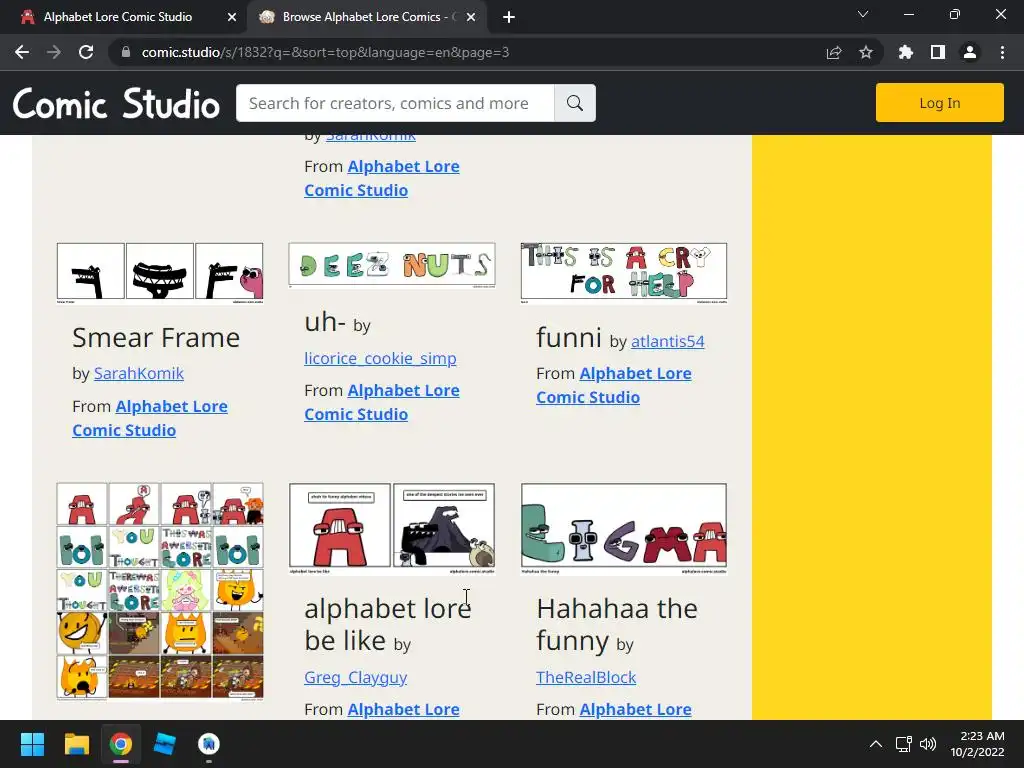This screenshot has height=768, width=1024.
Task: Open Alphabet Lore Comic Studio link under funni
Action: coord(614,385)
